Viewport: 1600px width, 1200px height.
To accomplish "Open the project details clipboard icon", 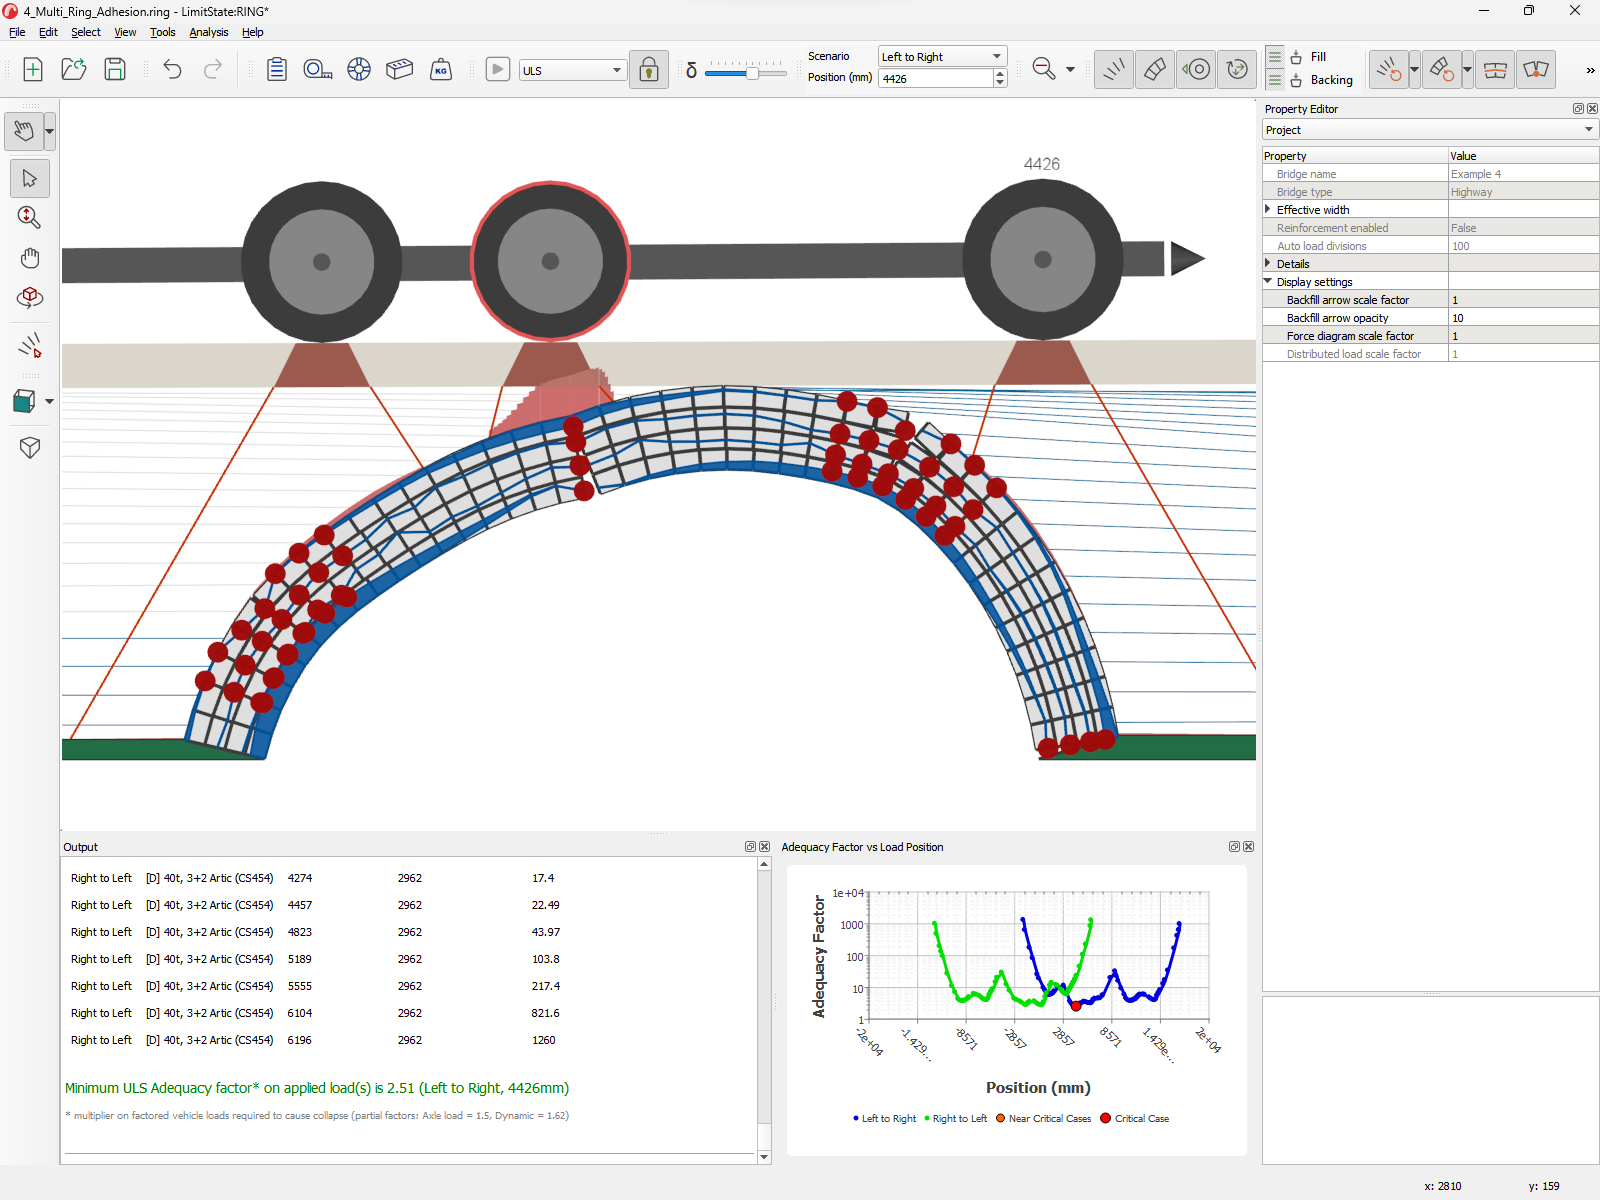I will click(277, 69).
